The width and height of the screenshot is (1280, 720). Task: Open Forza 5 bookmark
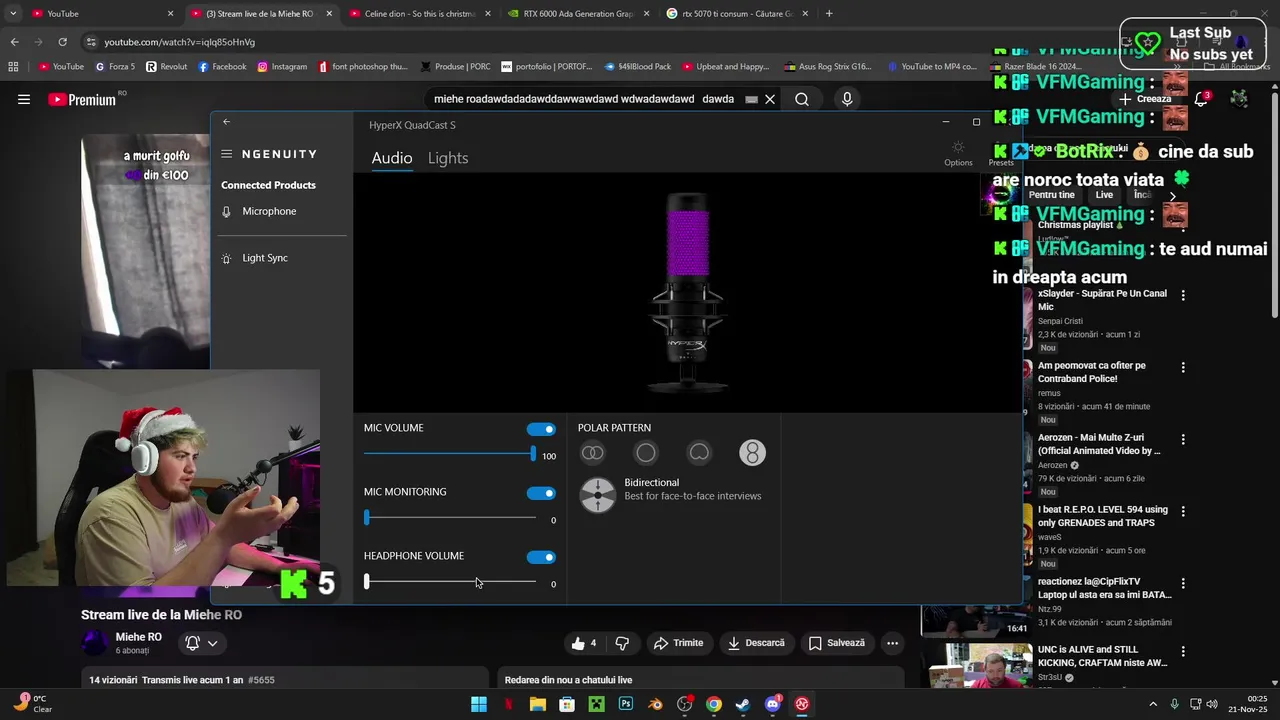click(x=115, y=67)
